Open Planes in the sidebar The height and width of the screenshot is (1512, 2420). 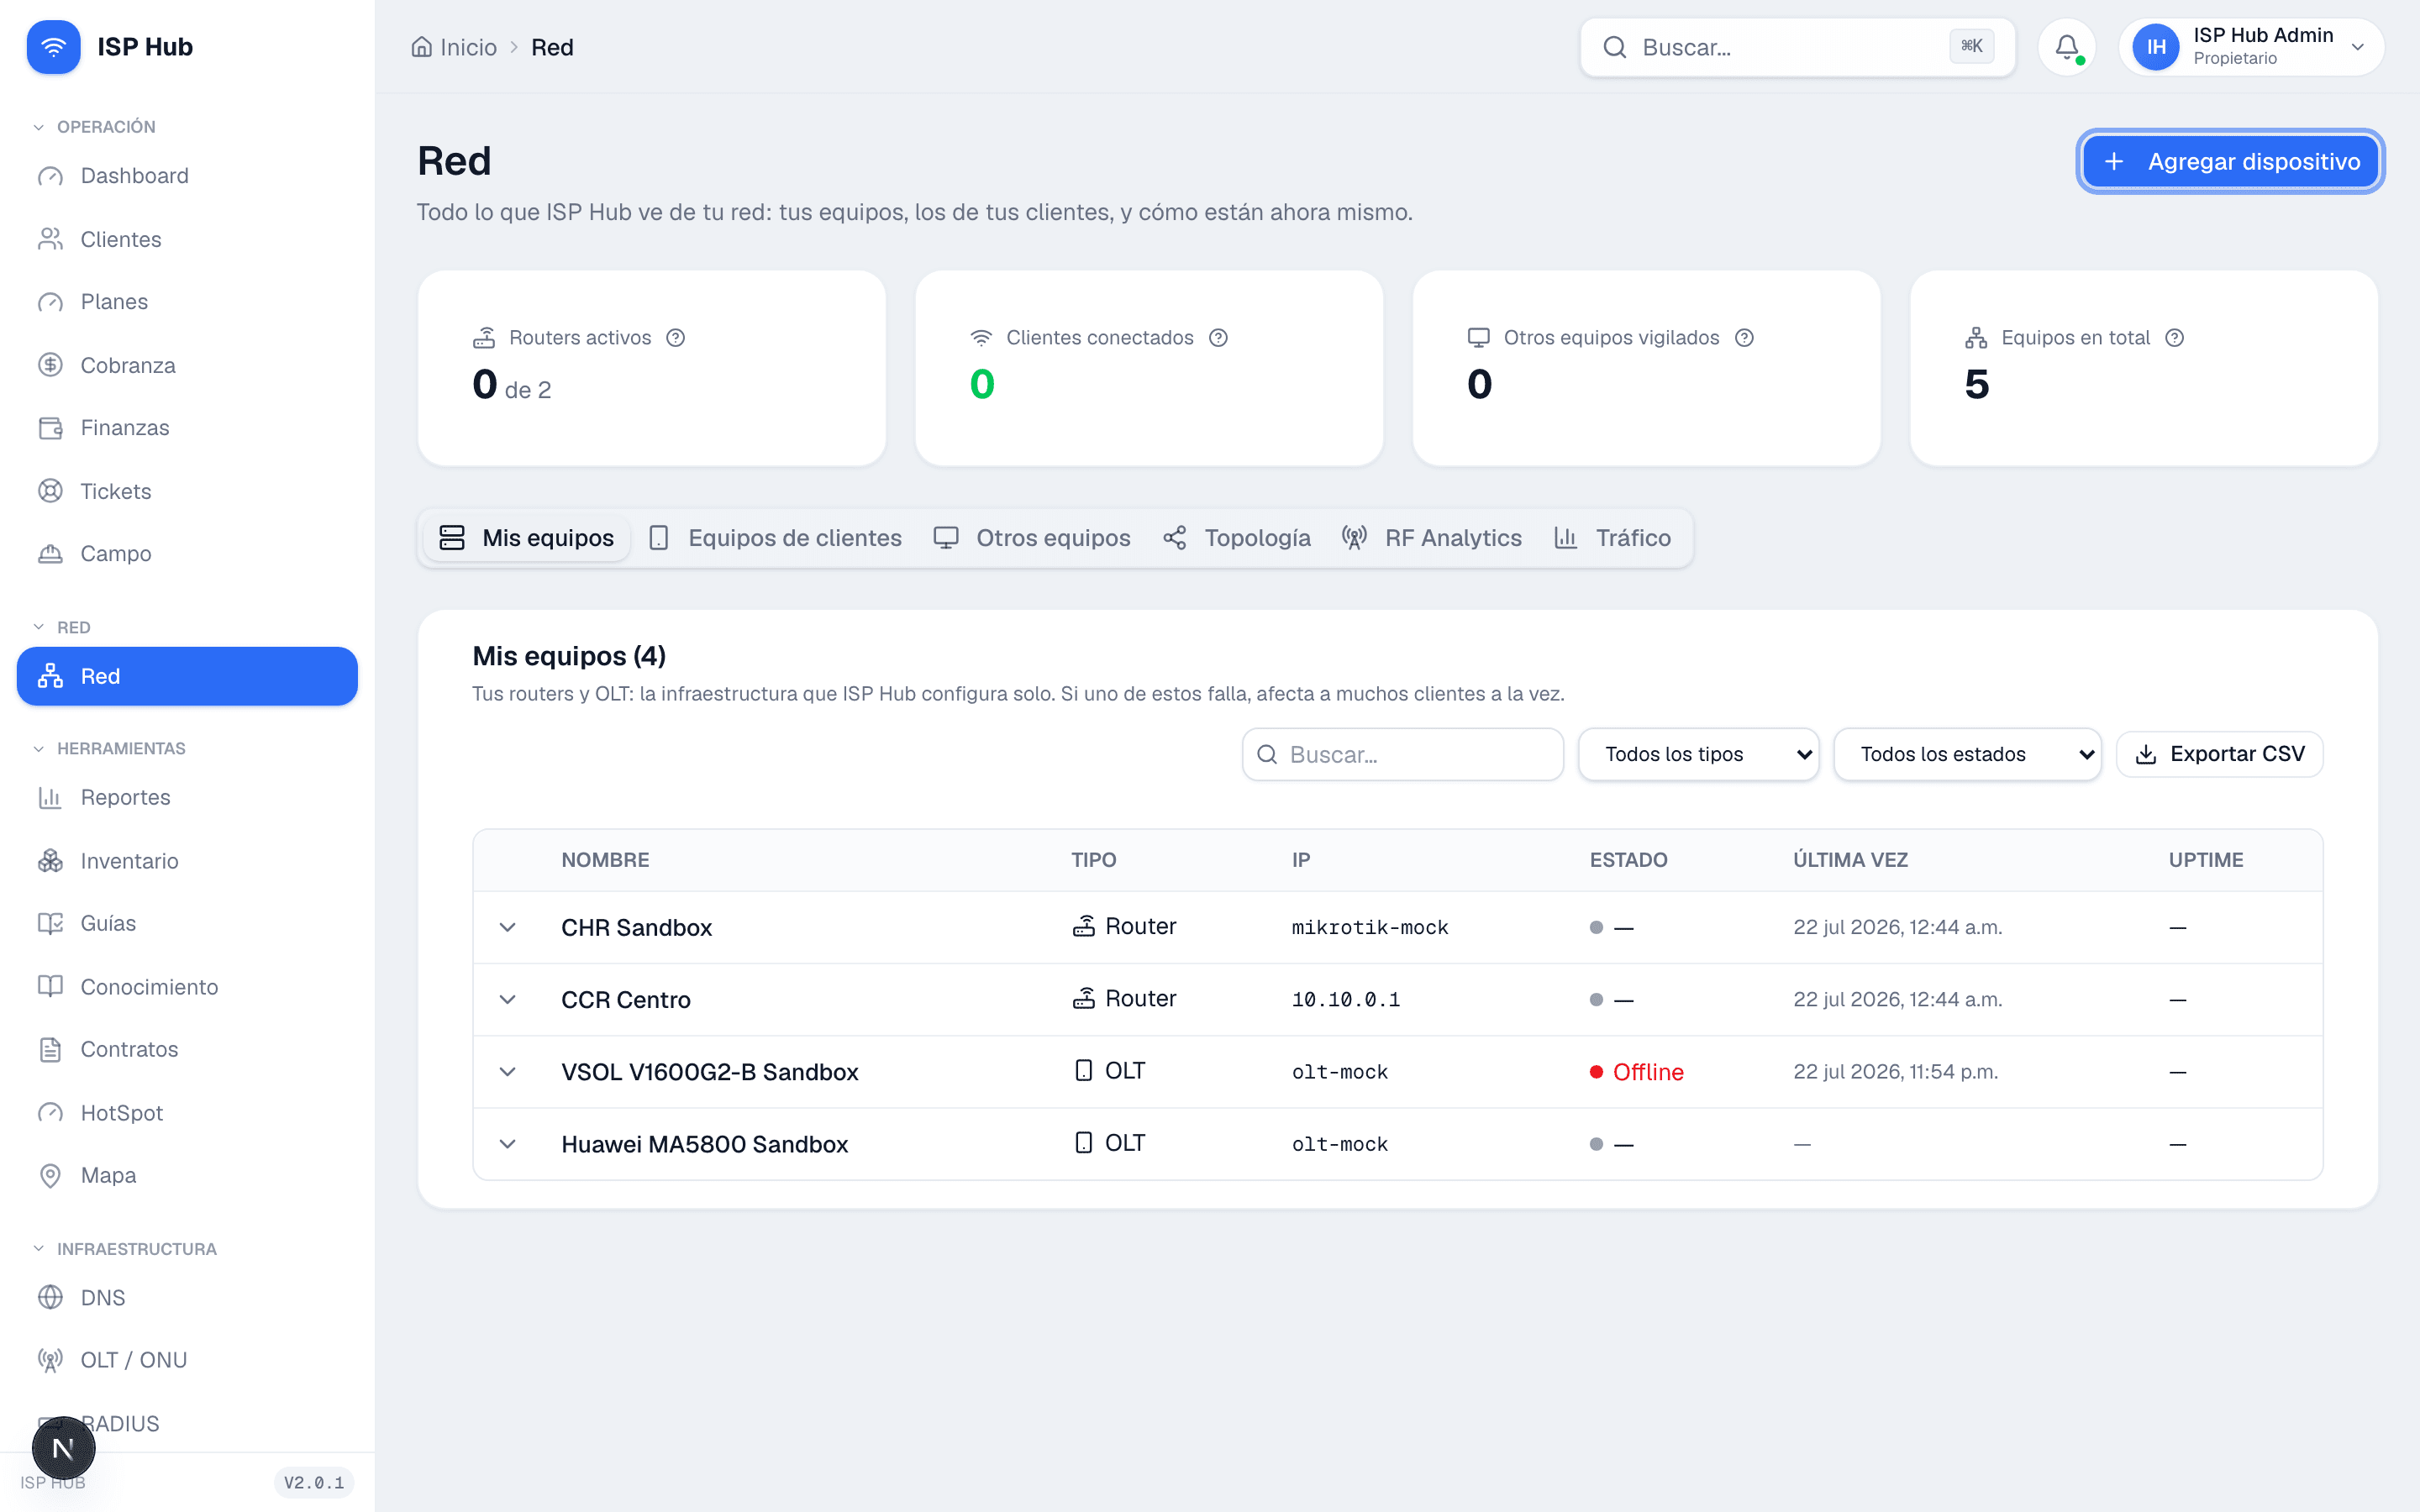click(x=187, y=302)
